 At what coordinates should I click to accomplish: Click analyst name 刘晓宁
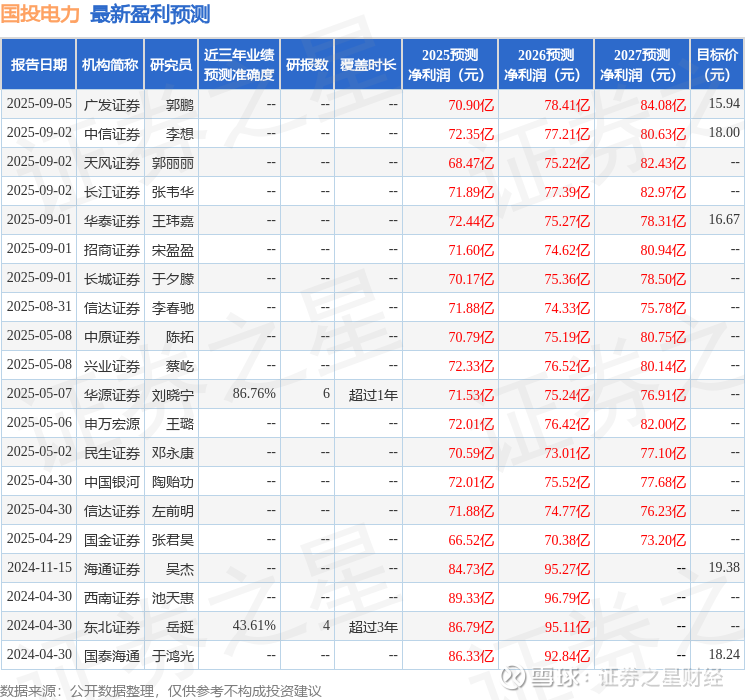(172, 395)
